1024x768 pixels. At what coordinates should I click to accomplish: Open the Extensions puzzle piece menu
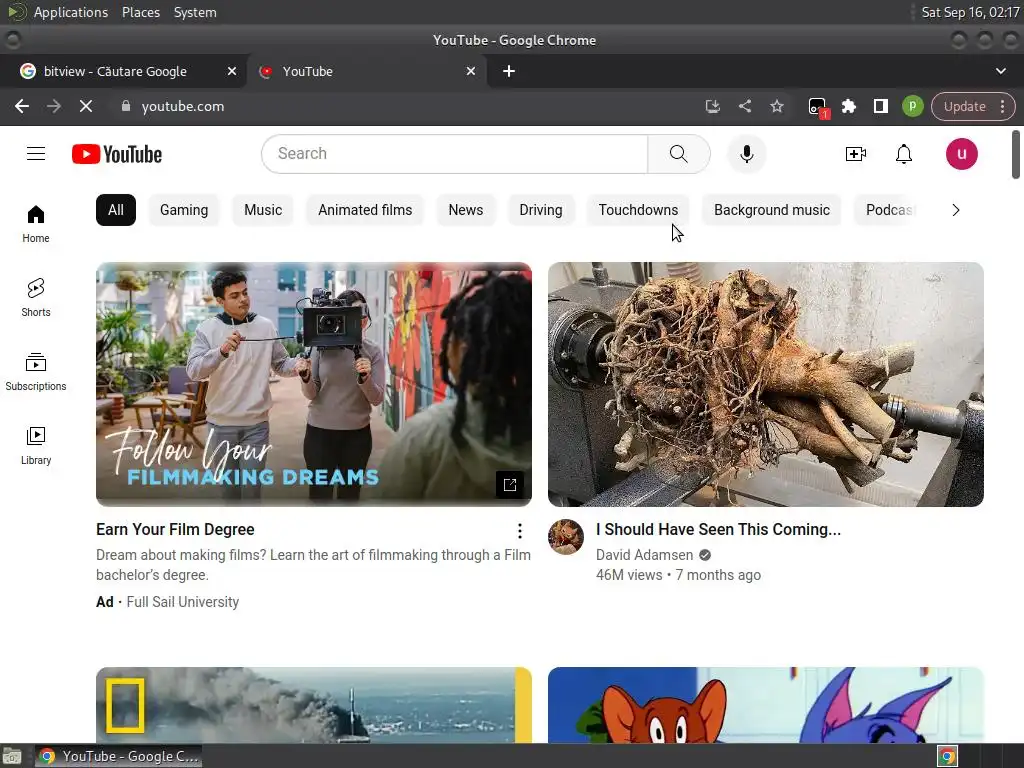point(848,106)
